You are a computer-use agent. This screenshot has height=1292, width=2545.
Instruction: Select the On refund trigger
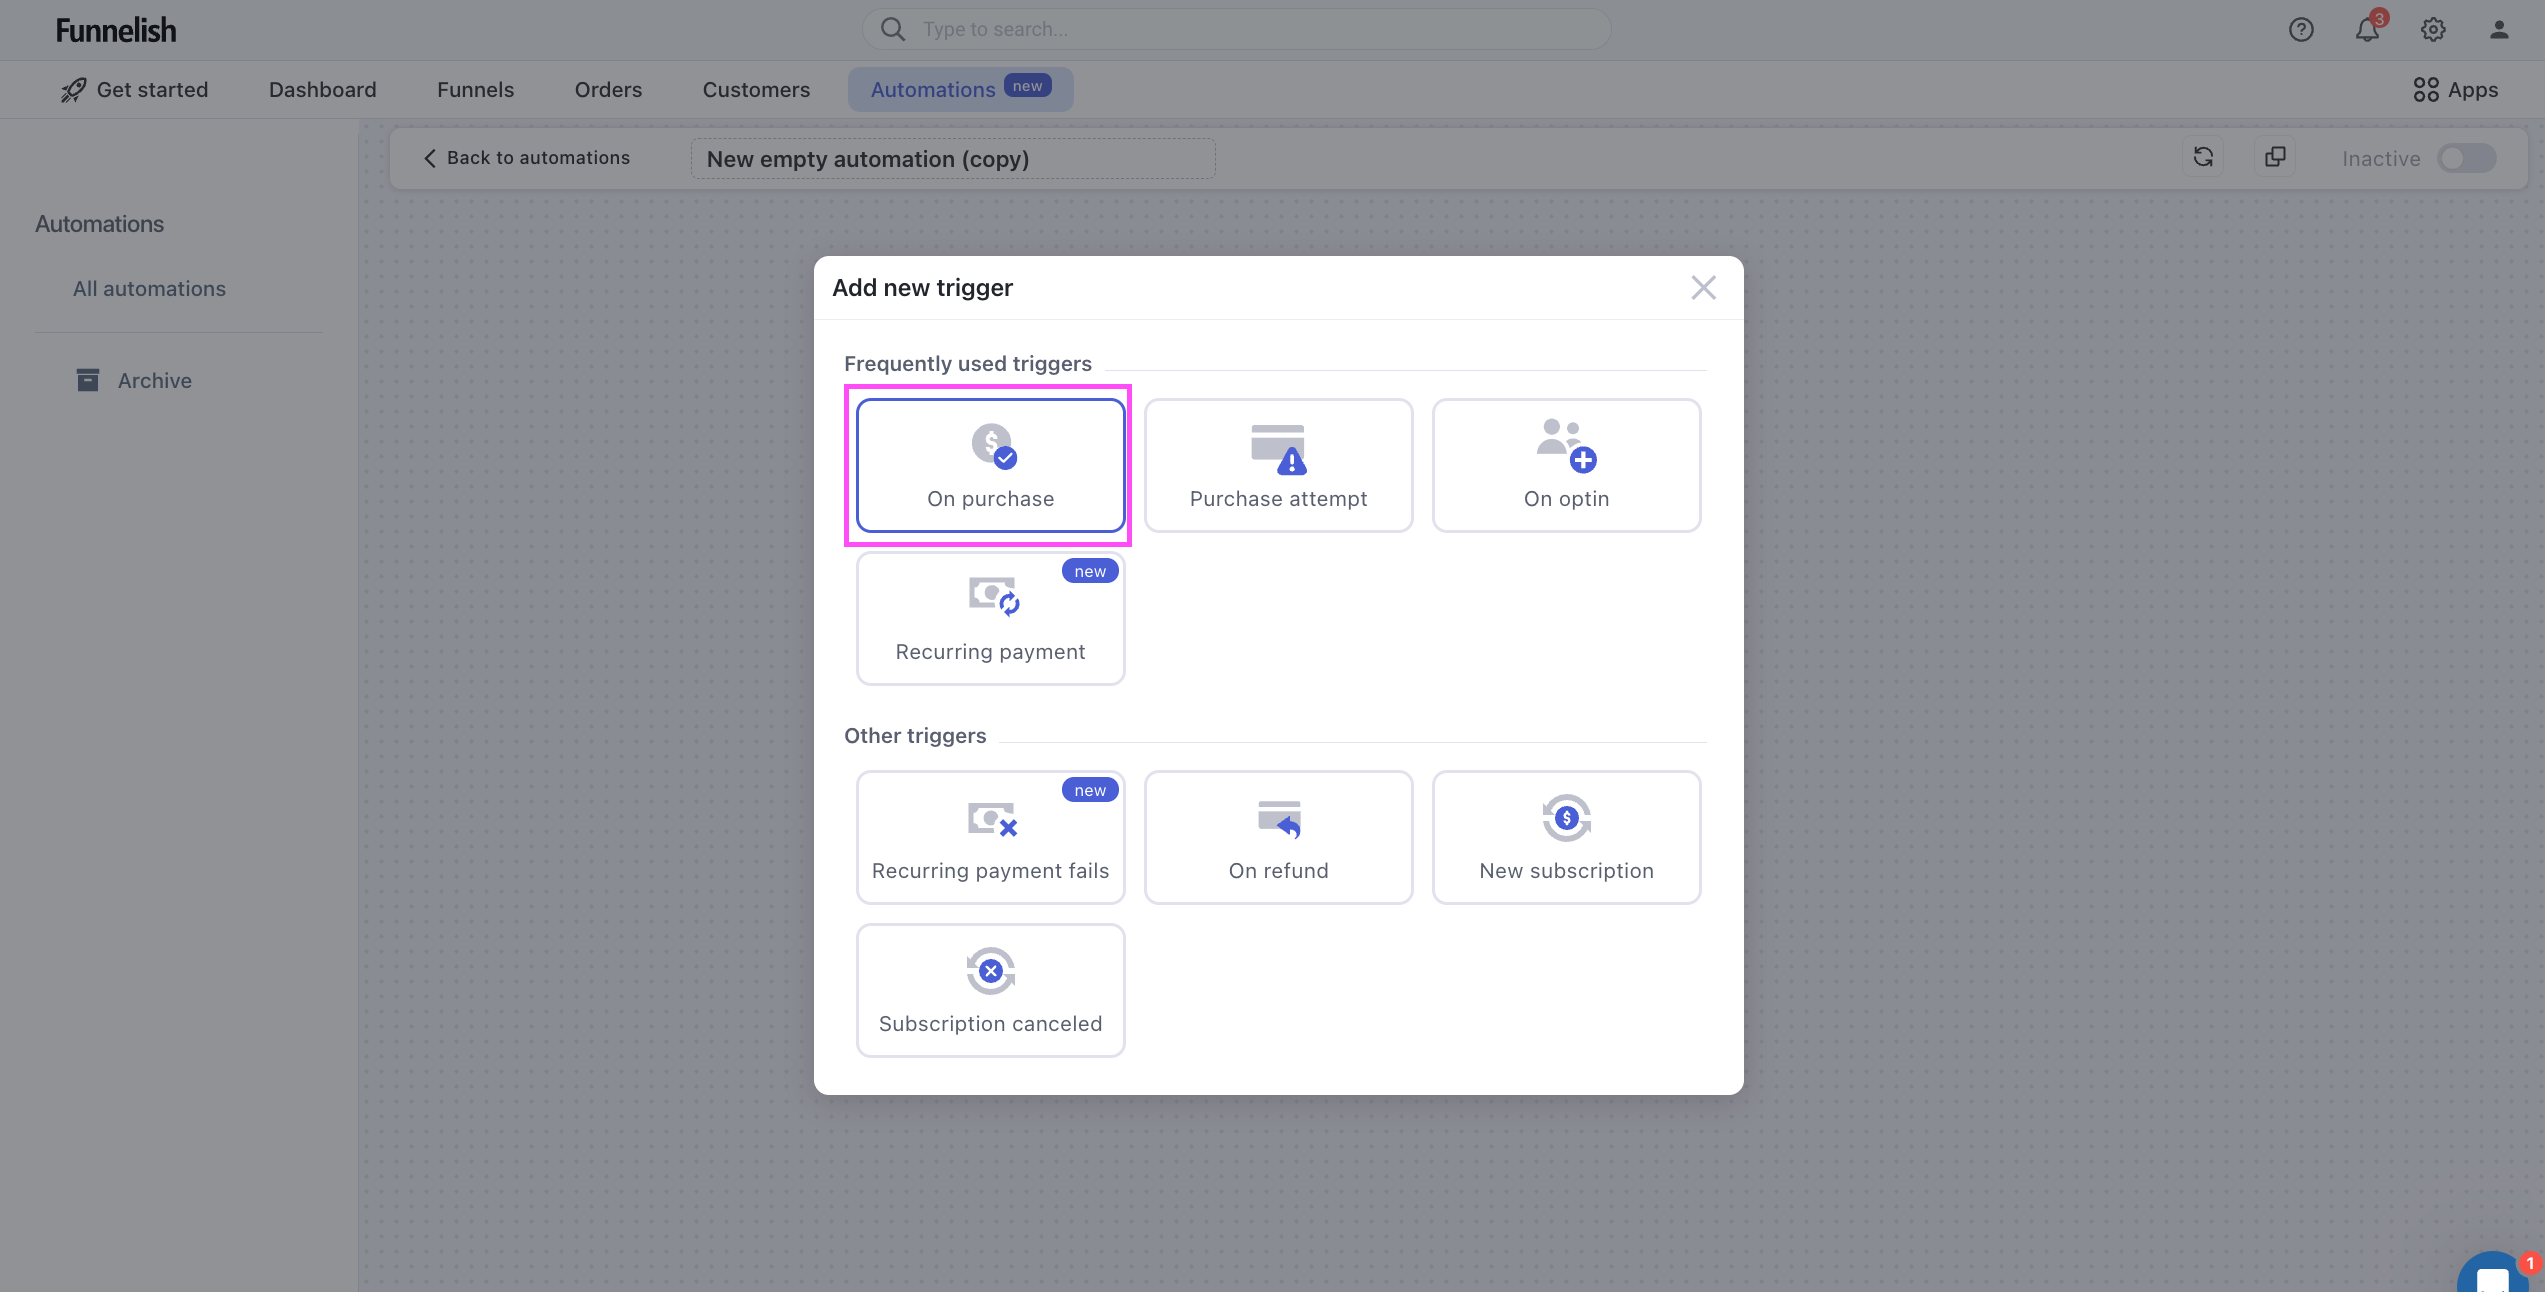coord(1278,838)
